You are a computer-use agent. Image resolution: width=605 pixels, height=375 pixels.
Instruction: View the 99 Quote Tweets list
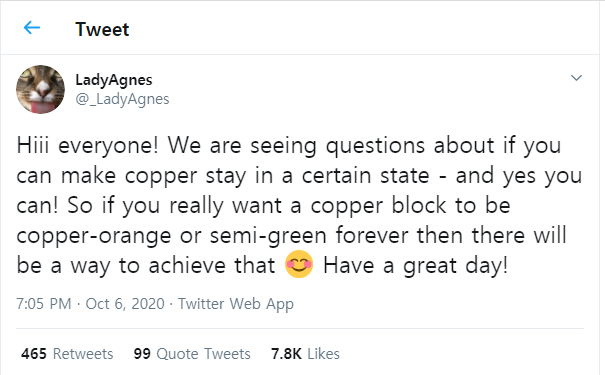click(192, 354)
